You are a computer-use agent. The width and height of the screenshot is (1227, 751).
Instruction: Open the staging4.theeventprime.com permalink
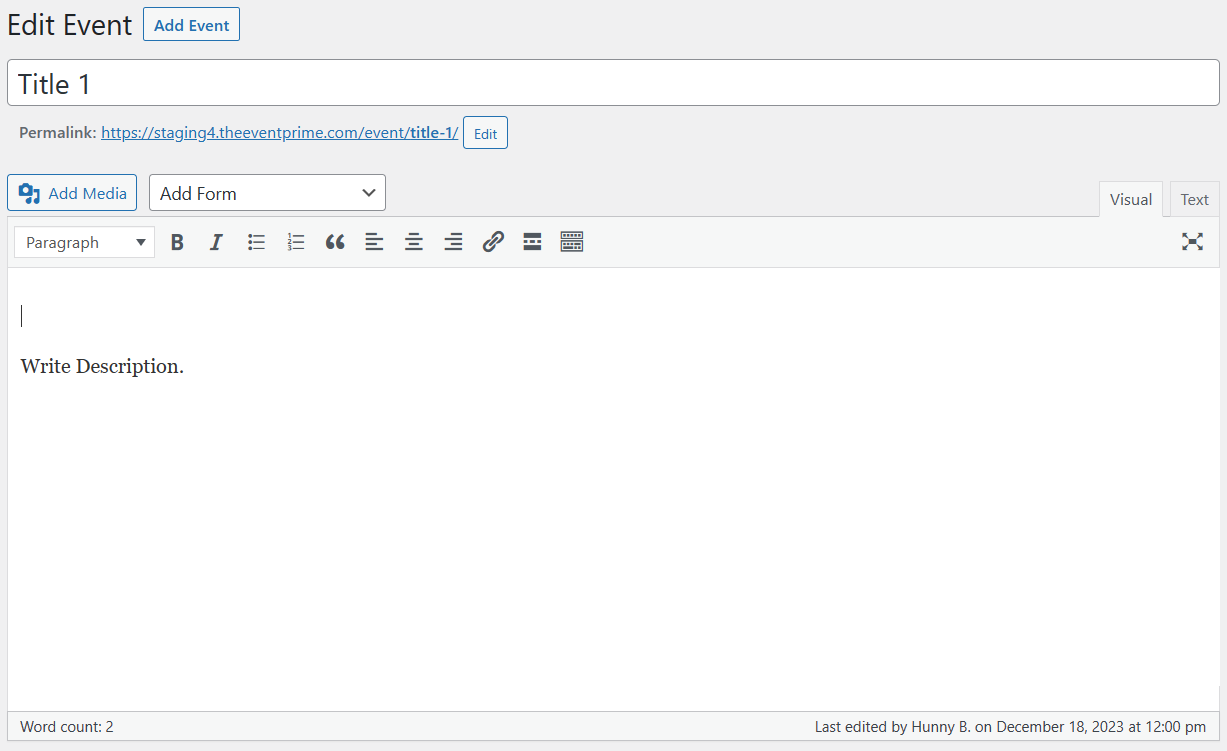tap(279, 132)
